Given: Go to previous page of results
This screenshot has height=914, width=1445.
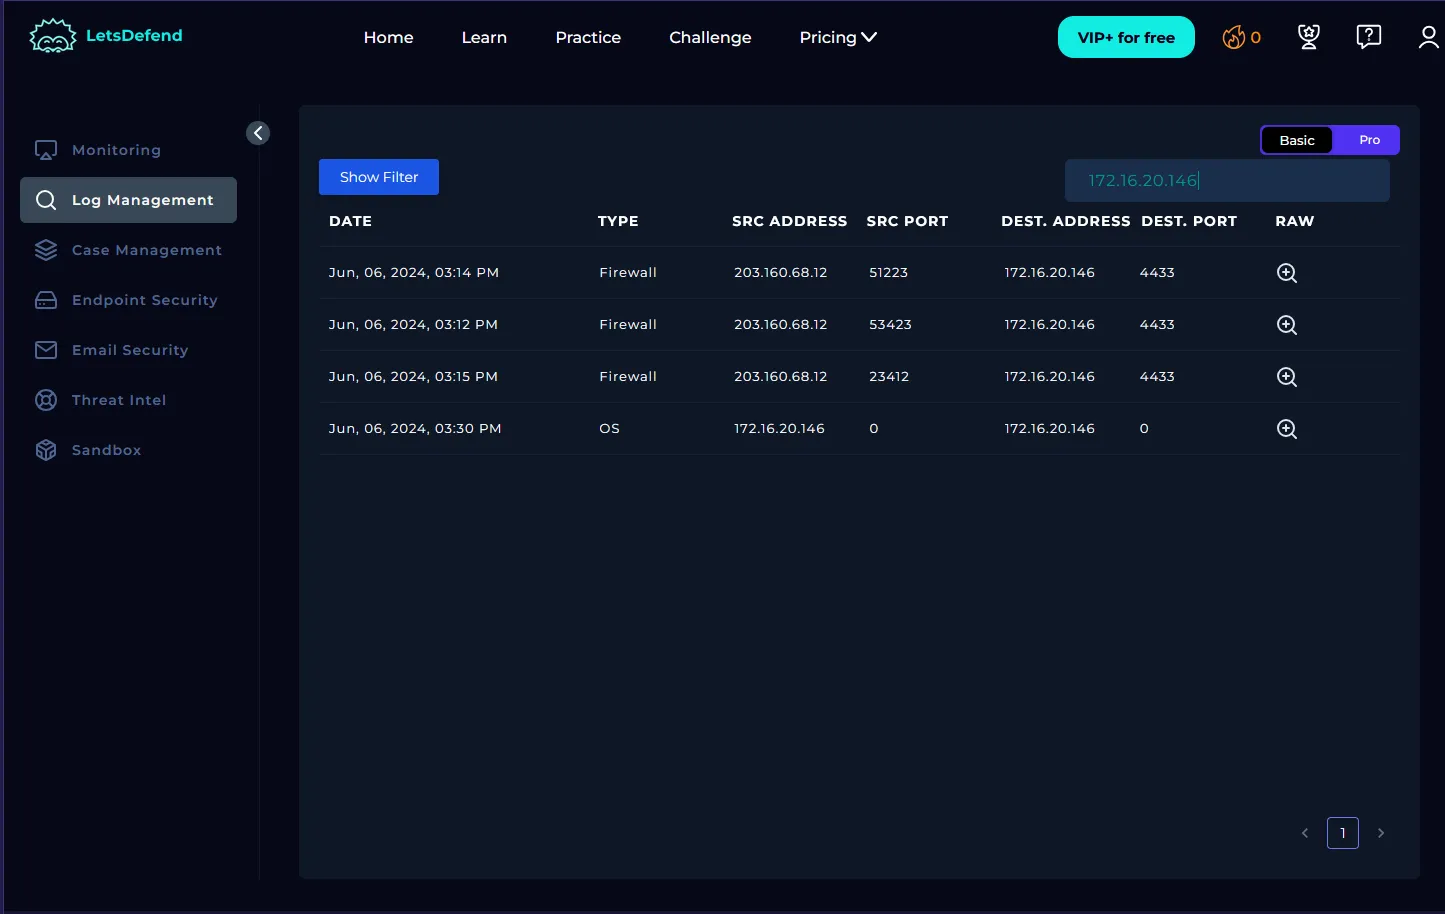Looking at the screenshot, I should coord(1305,833).
